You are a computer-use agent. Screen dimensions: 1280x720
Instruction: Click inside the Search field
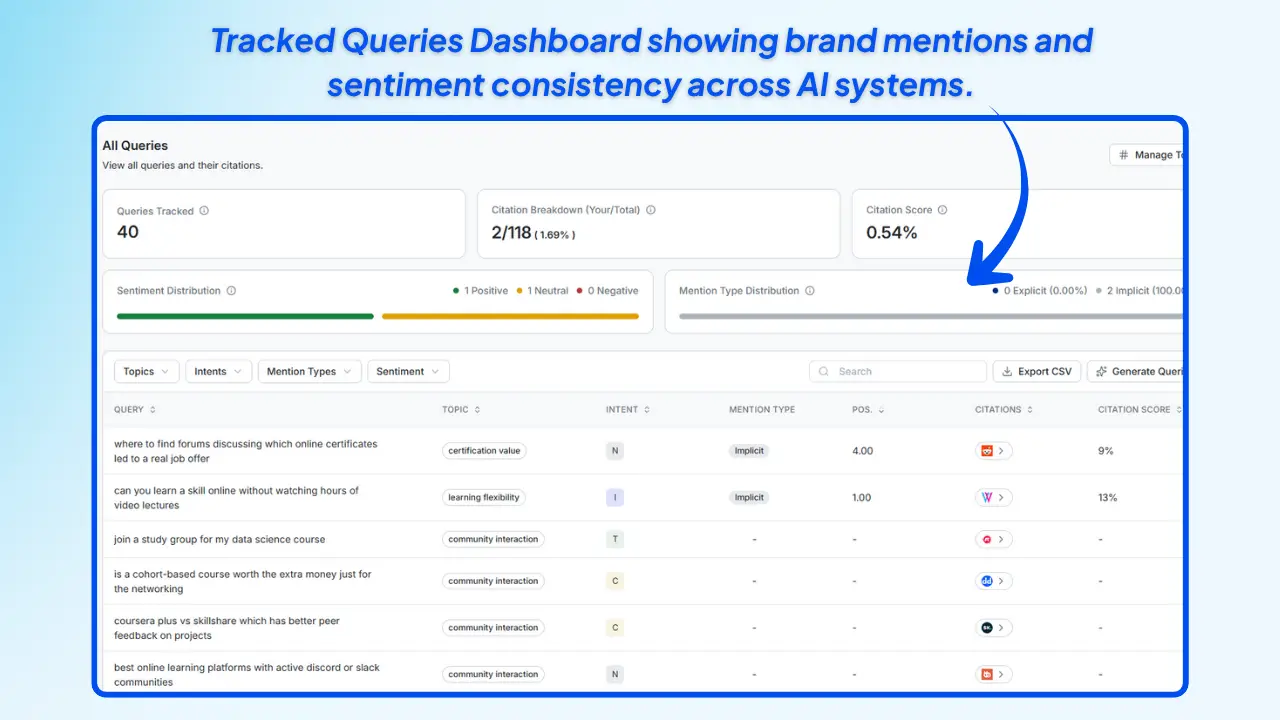(x=897, y=371)
